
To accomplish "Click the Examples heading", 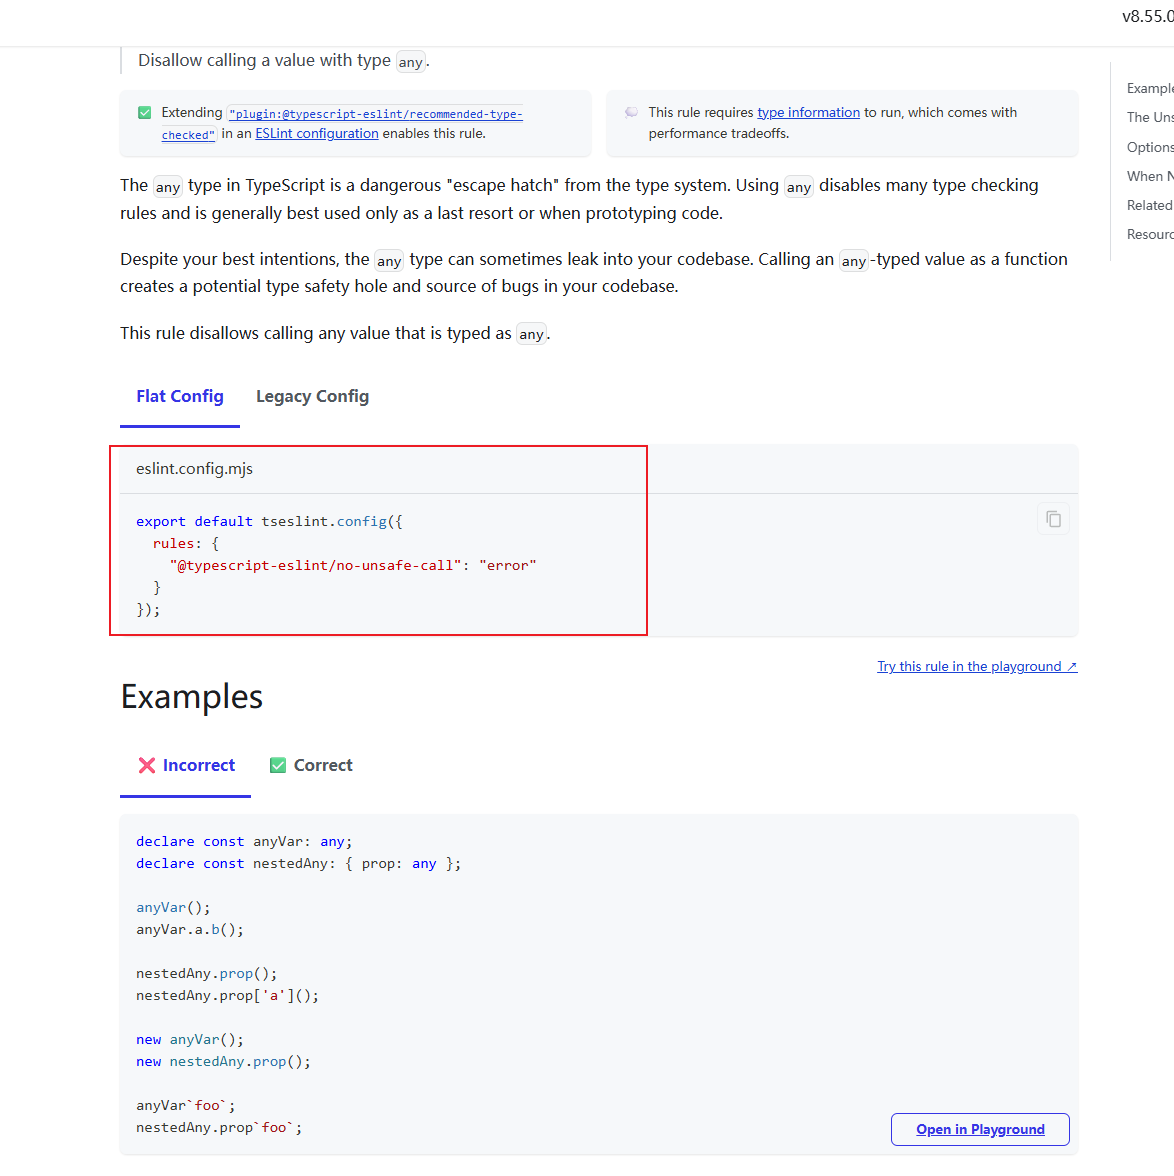I will pos(191,697).
